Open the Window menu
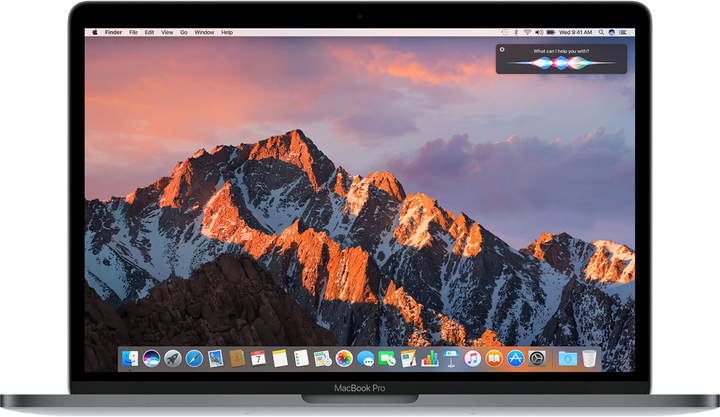The image size is (720, 417). point(204,32)
